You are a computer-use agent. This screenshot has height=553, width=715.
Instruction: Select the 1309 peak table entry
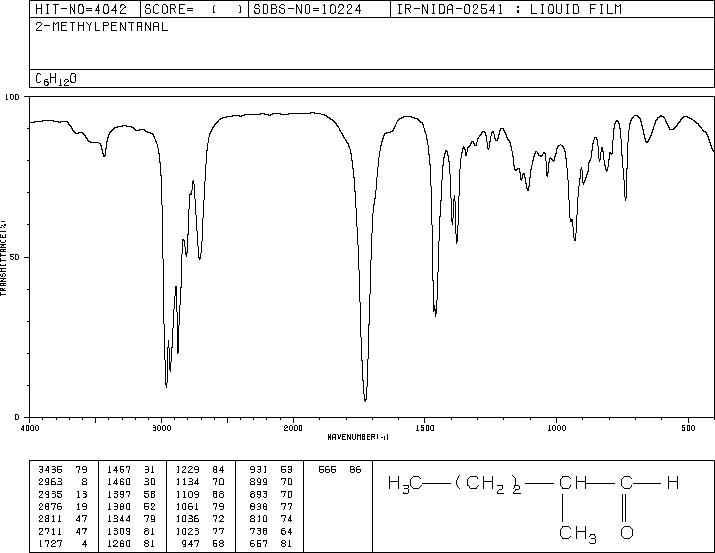(x=131, y=531)
